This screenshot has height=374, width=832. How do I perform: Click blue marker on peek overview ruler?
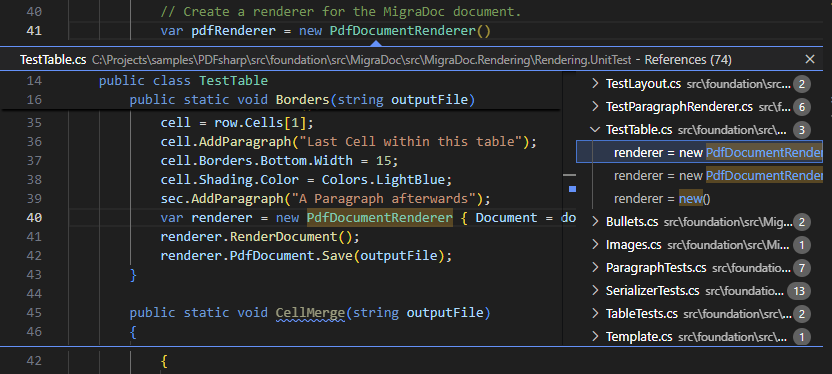click(x=572, y=188)
